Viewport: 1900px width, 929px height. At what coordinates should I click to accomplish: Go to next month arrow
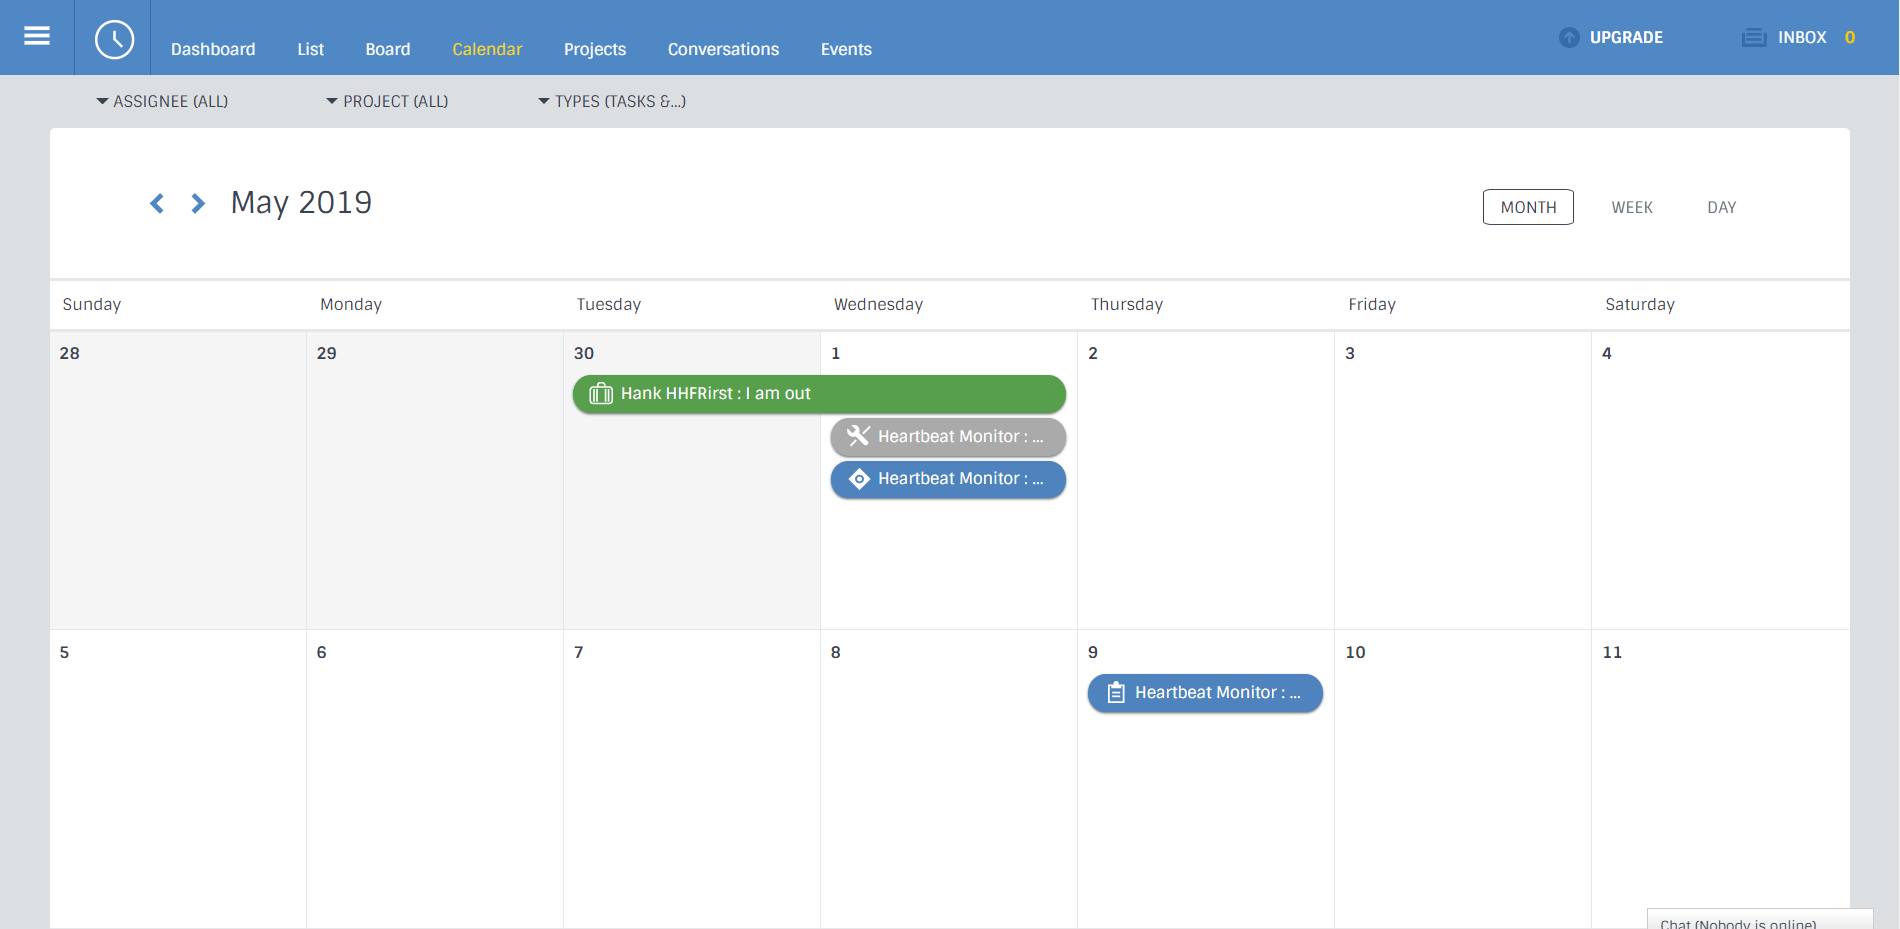(x=198, y=204)
